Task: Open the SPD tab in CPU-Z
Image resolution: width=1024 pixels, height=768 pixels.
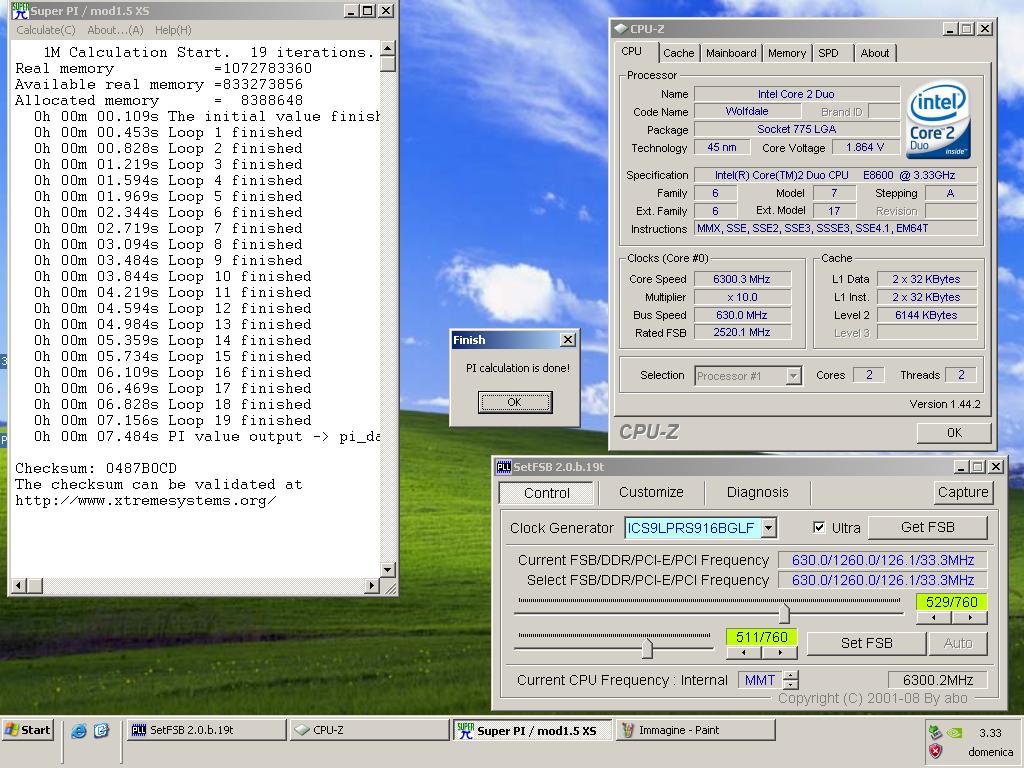Action: 828,54
